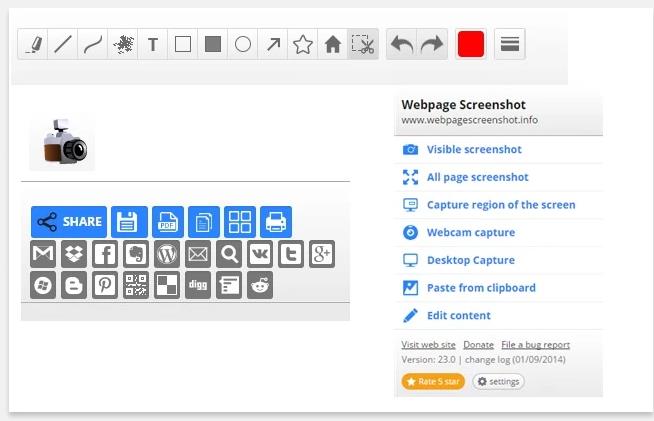The height and width of the screenshot is (421, 654).
Task: Select the curved line tool
Action: tap(93, 44)
